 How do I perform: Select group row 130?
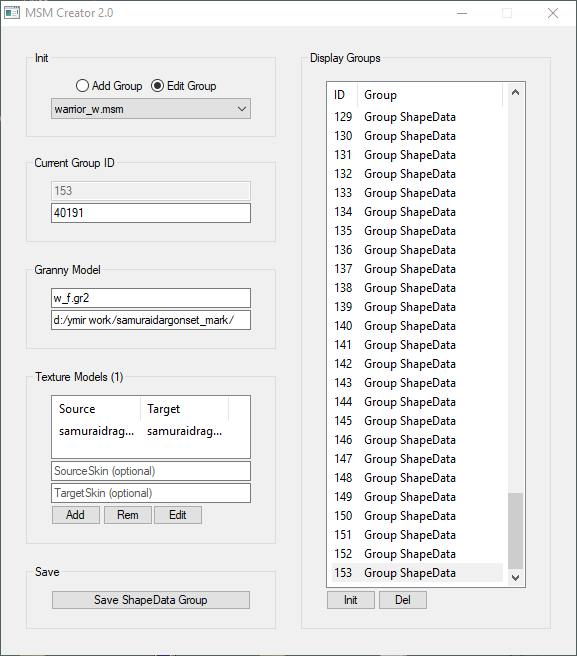417,136
